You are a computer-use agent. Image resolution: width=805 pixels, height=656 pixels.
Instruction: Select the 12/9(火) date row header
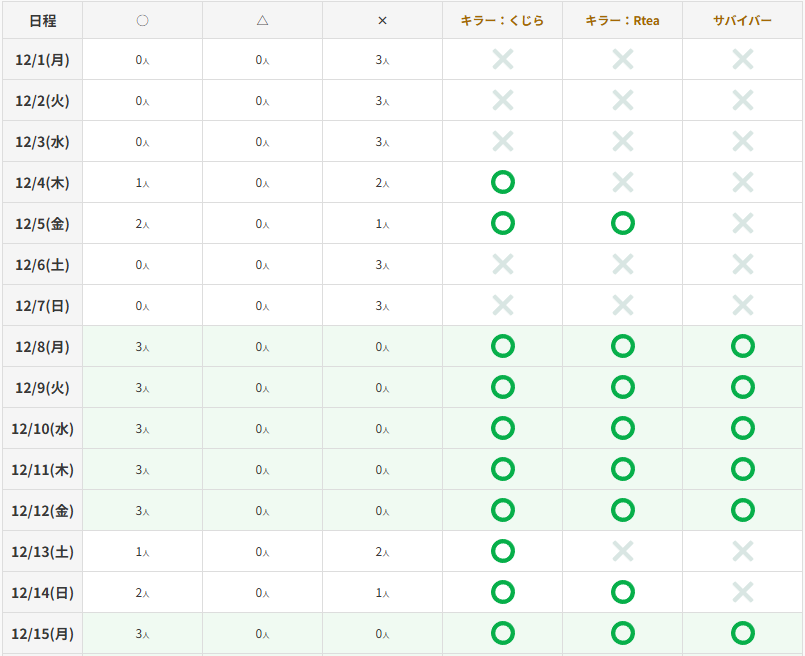click(43, 388)
